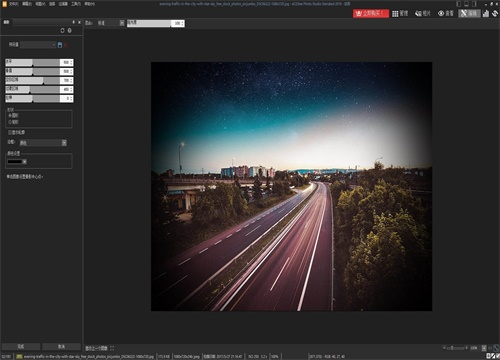Expand the color swatch dropdown arrow
Image resolution: width=500 pixels, height=360 pixels.
click(25, 162)
